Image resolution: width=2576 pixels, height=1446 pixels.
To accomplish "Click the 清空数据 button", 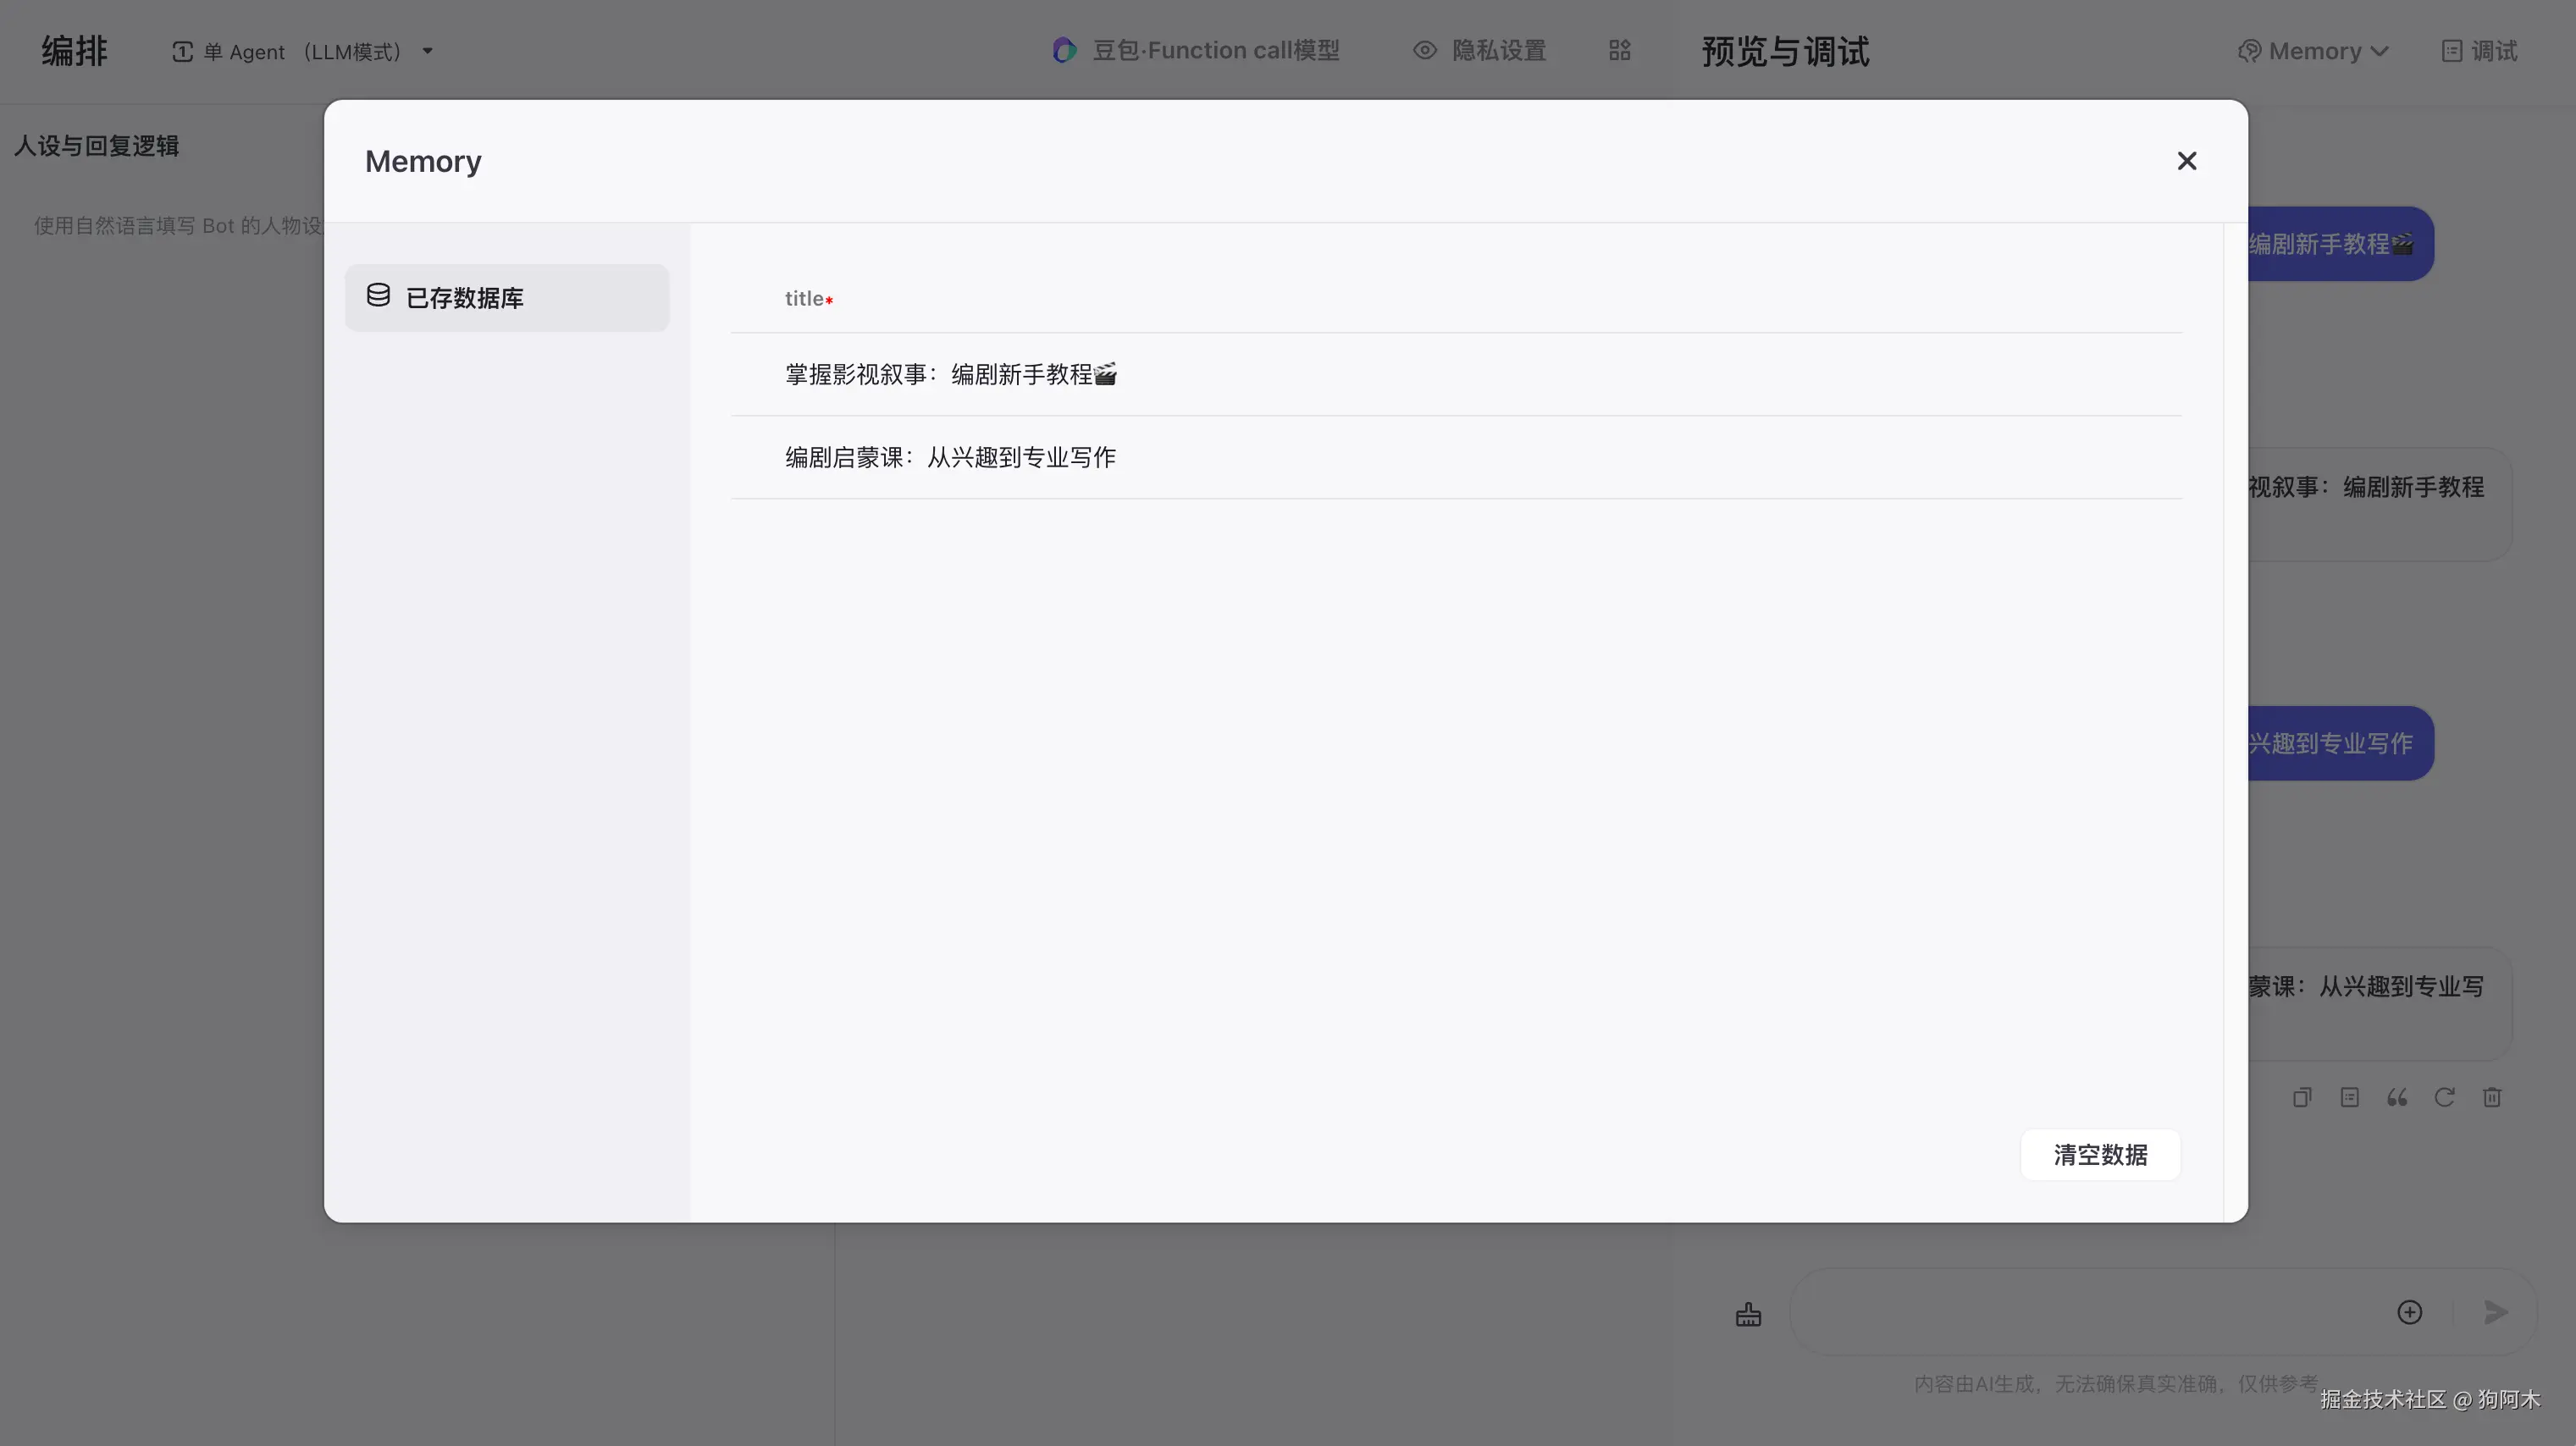I will click(2100, 1155).
